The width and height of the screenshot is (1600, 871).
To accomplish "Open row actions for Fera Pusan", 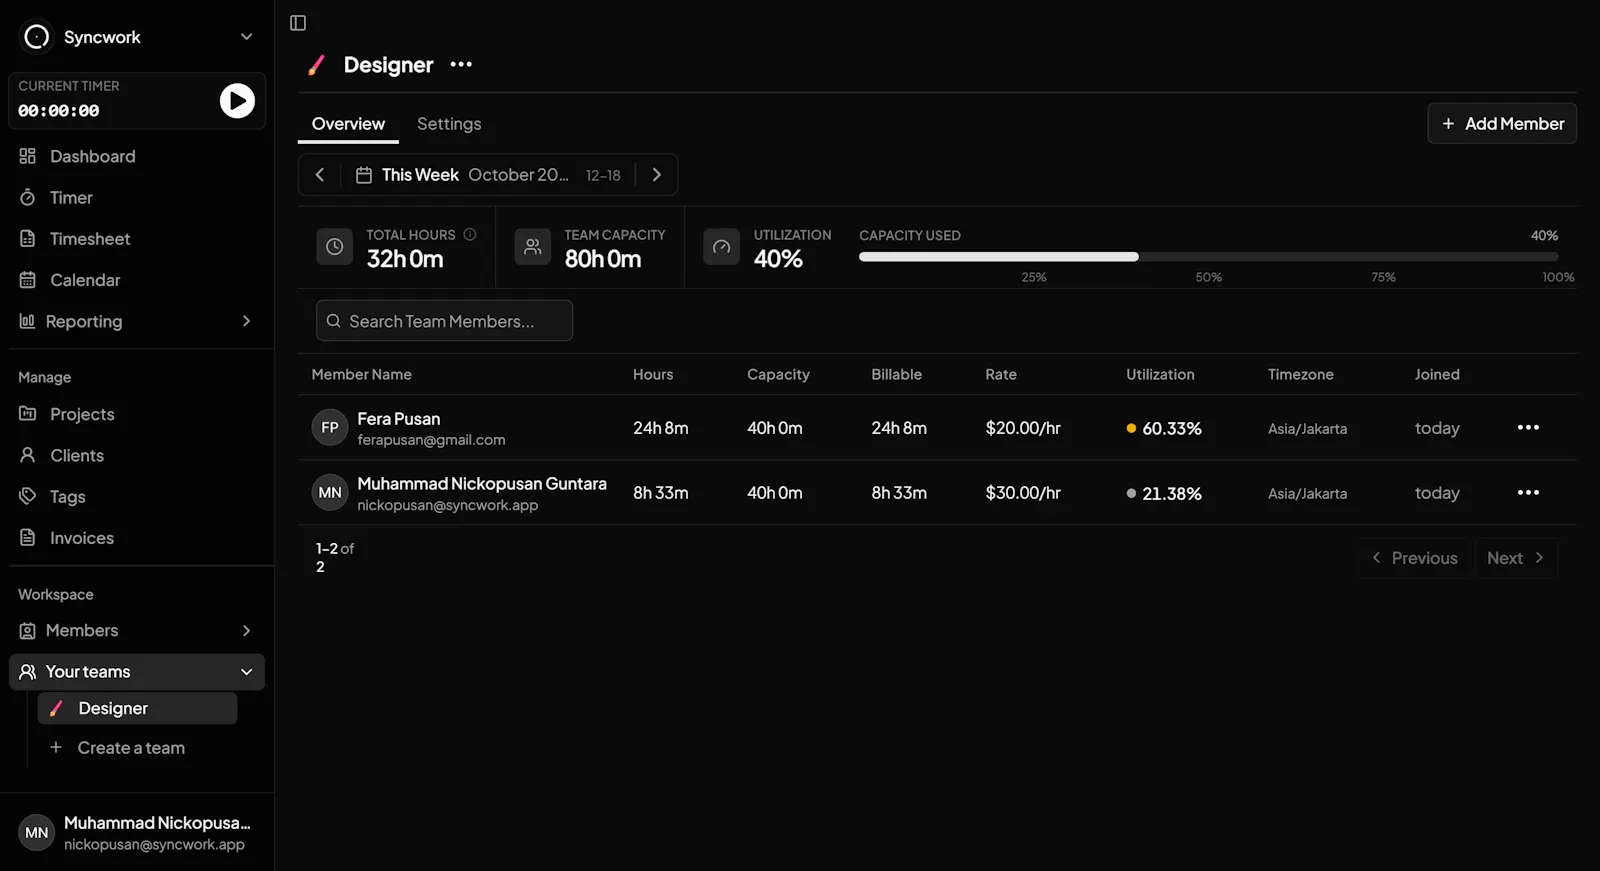I will [x=1528, y=428].
